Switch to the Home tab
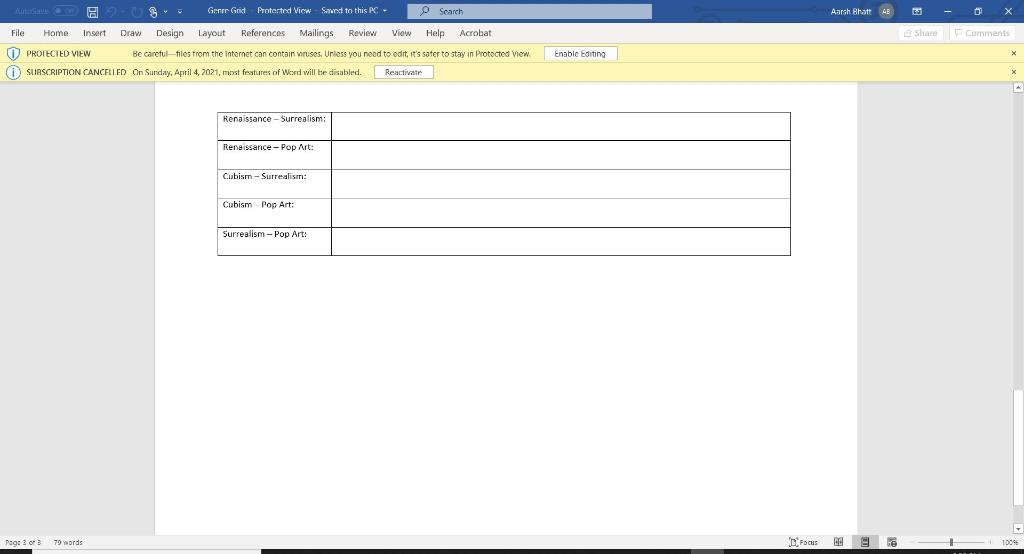 pos(56,33)
